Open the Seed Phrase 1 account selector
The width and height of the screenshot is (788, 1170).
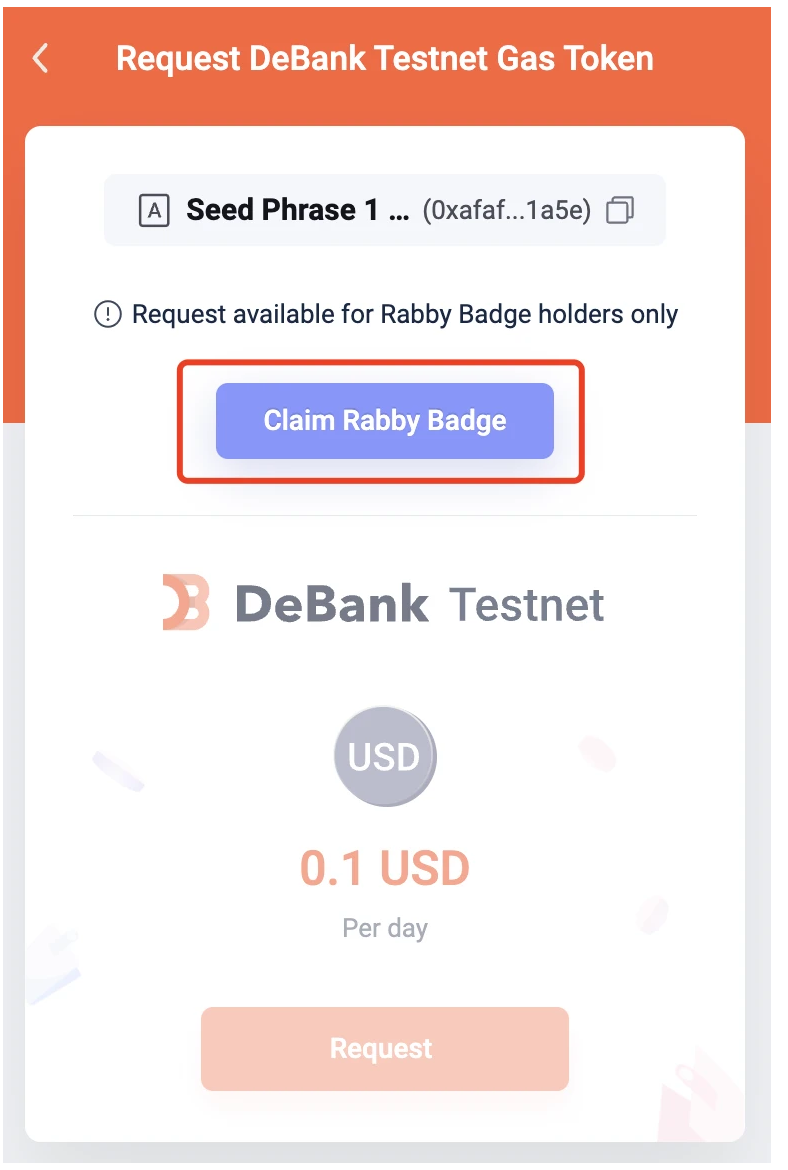pos(385,210)
